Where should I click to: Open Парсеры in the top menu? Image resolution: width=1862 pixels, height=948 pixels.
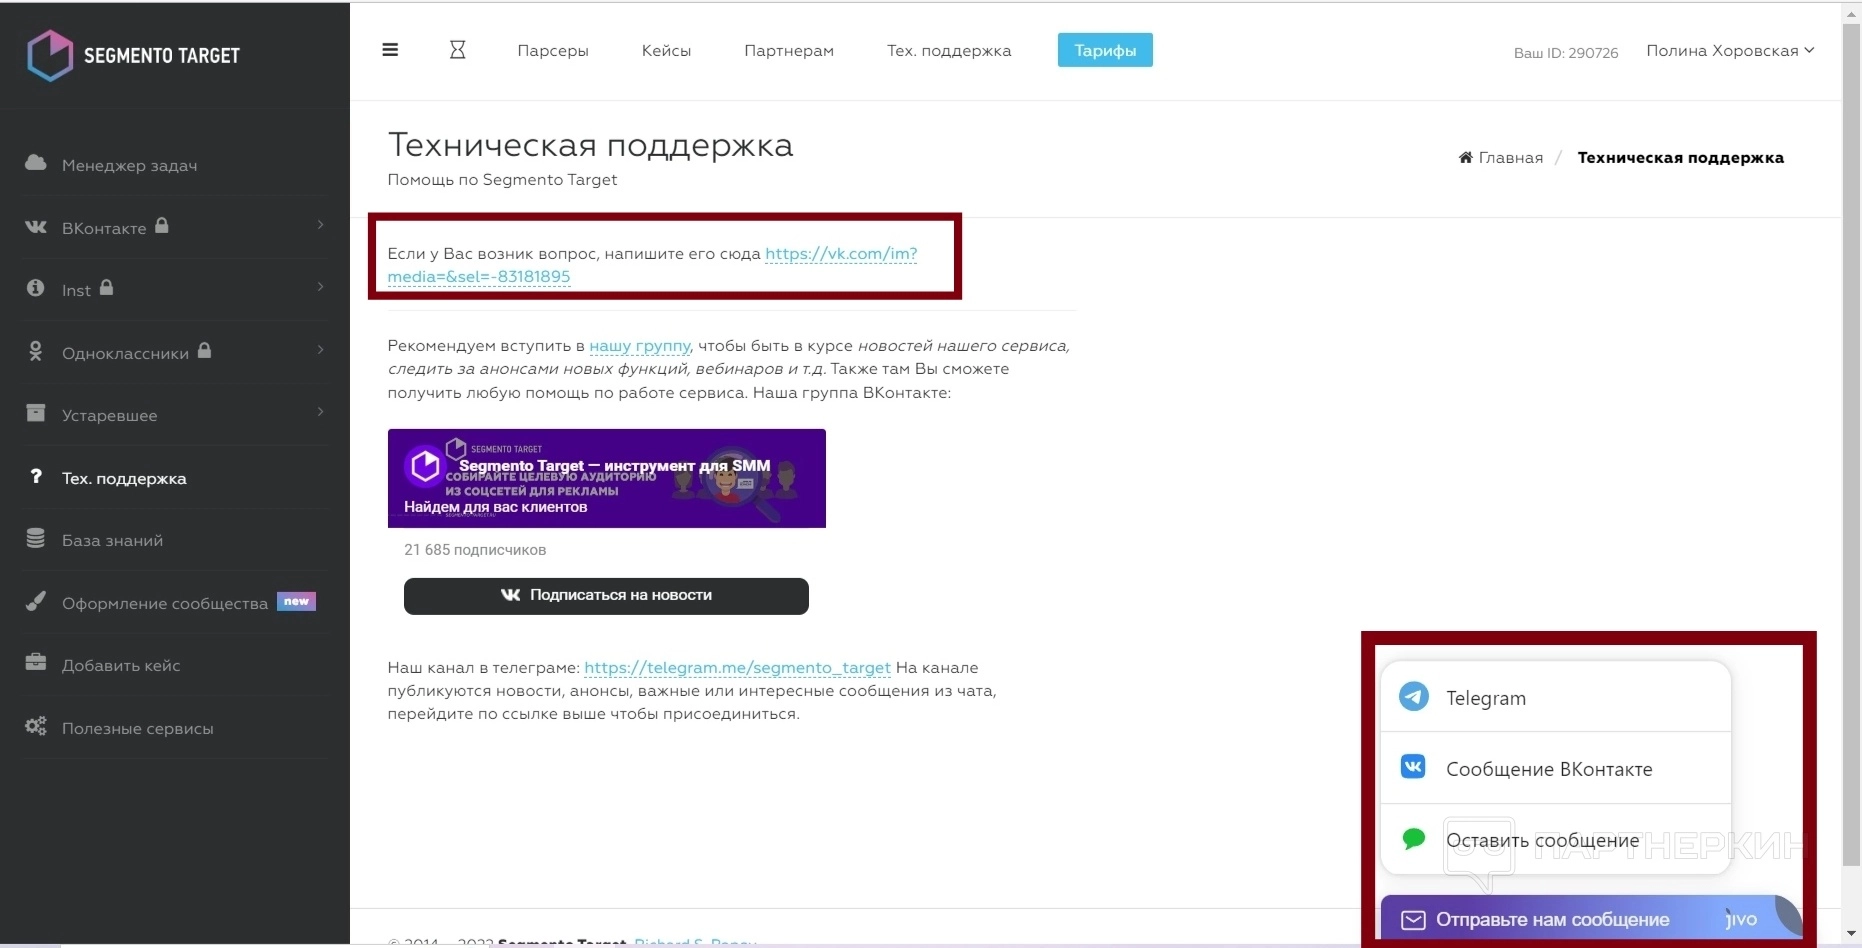[x=553, y=51]
